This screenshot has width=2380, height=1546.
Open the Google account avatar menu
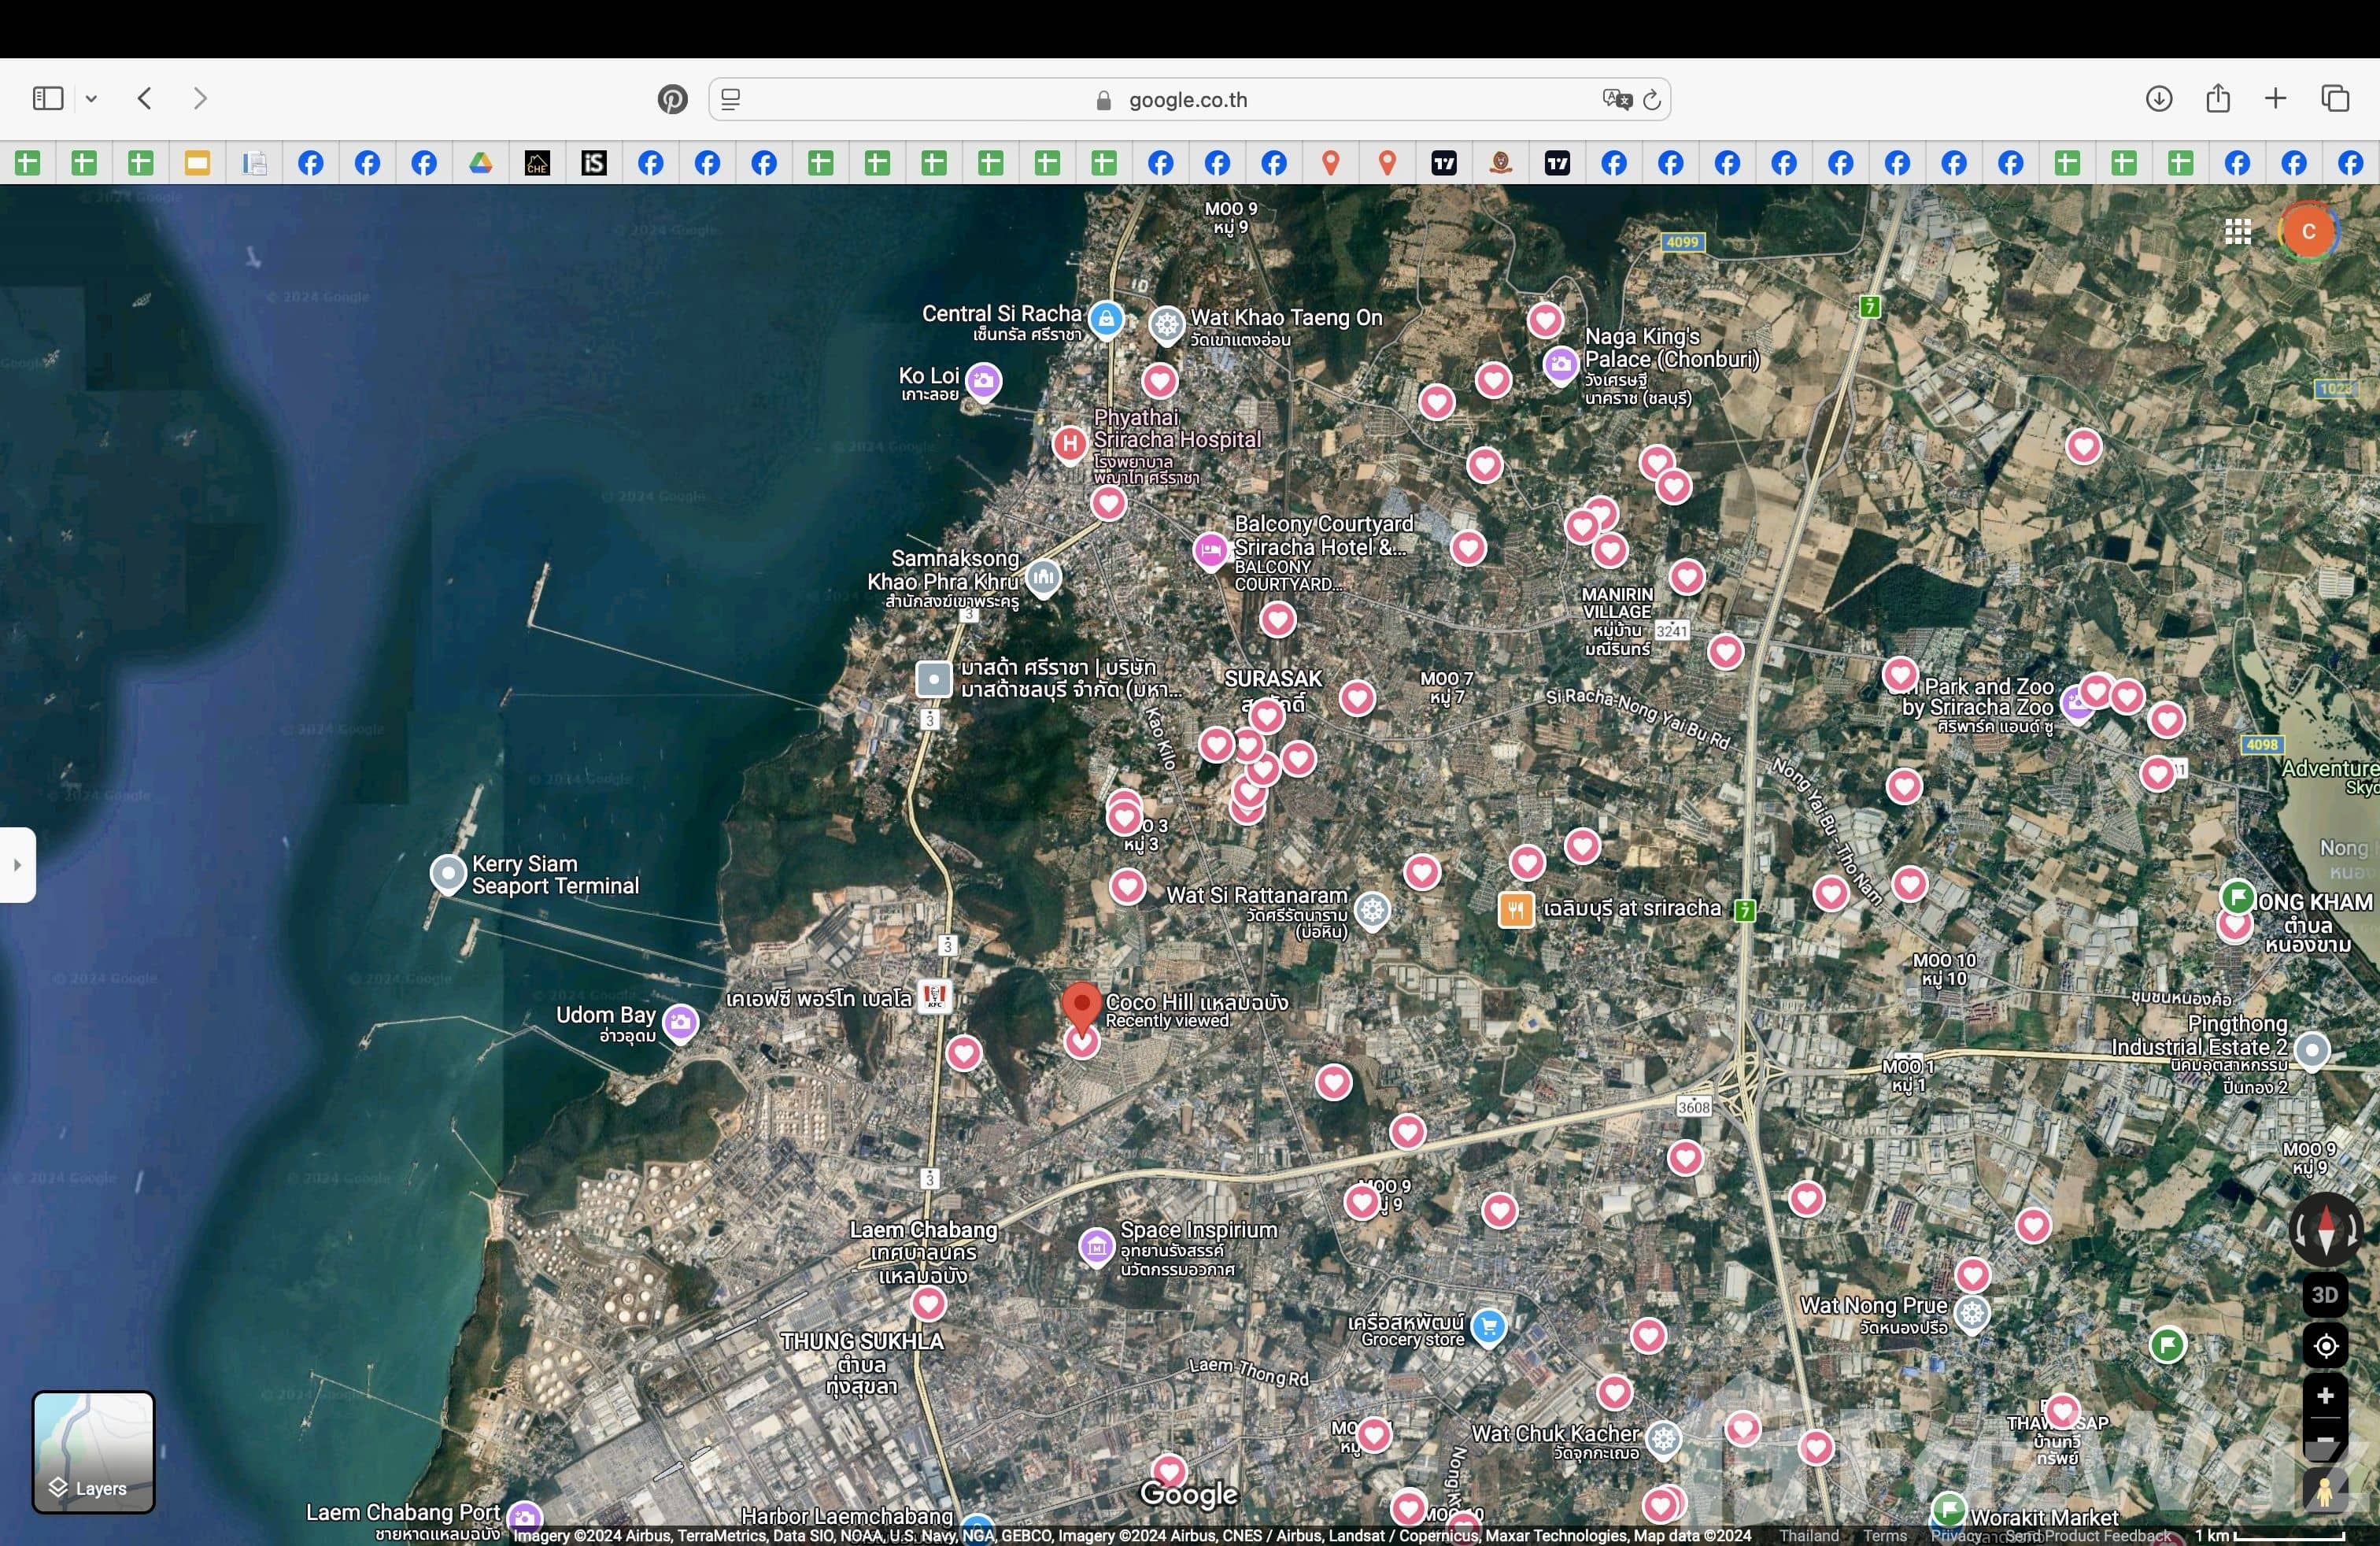2308,232
